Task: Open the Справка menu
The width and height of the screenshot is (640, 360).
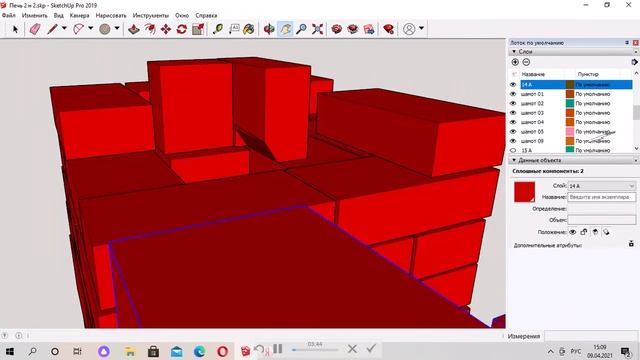Action: 206,16
